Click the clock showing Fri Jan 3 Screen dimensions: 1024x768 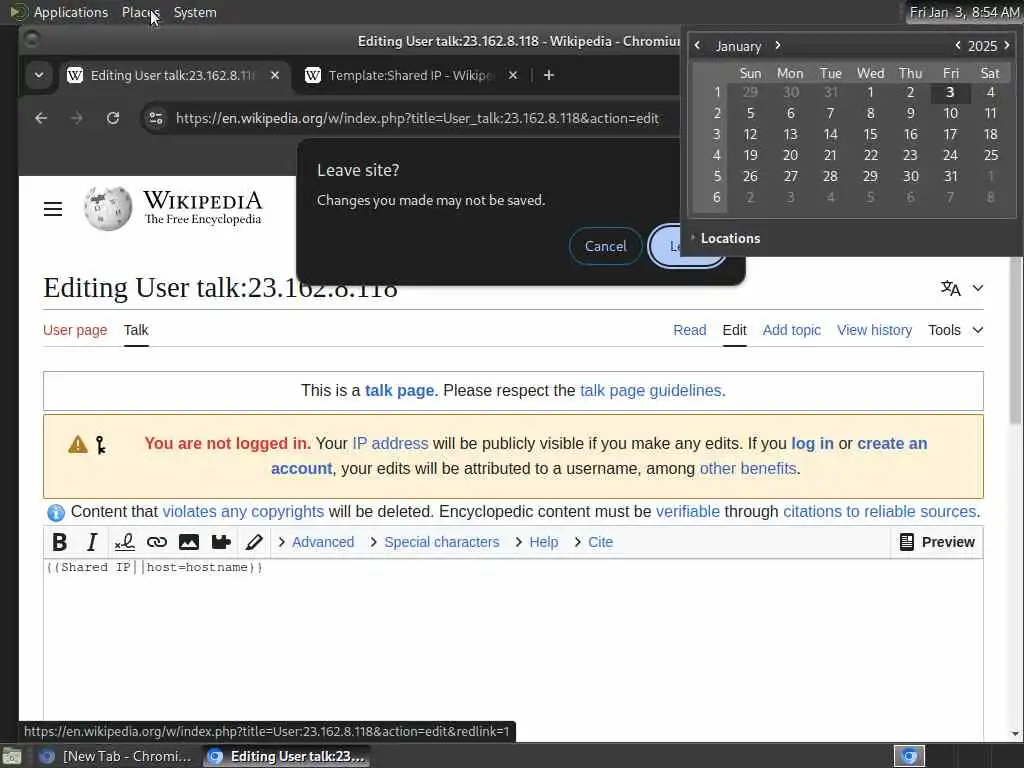point(965,12)
